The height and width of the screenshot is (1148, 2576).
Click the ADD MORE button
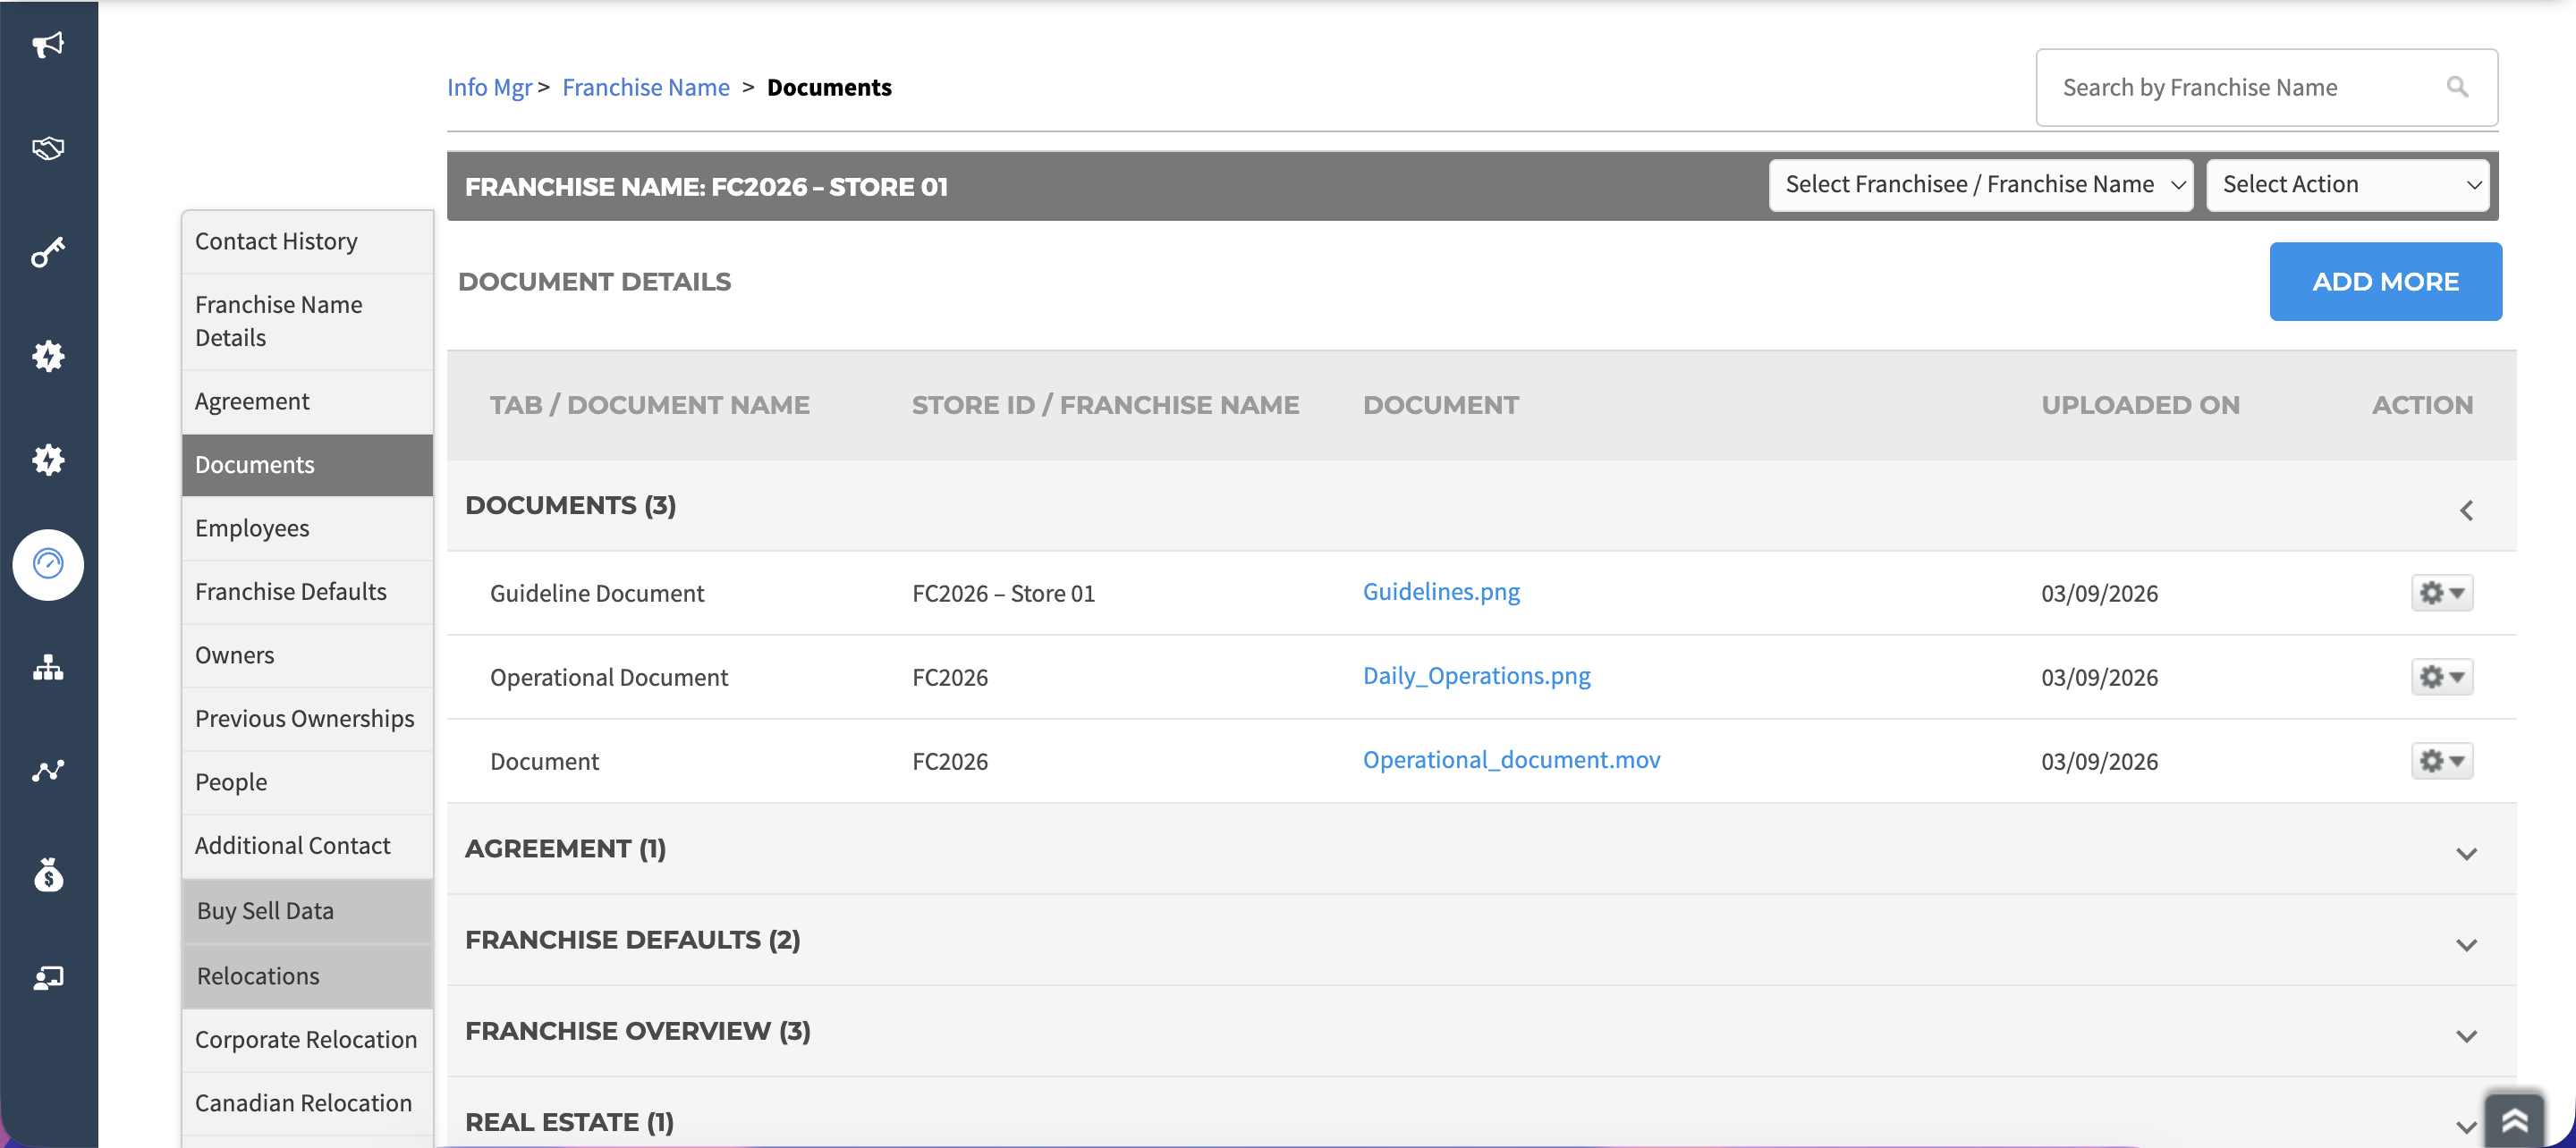pos(2385,282)
